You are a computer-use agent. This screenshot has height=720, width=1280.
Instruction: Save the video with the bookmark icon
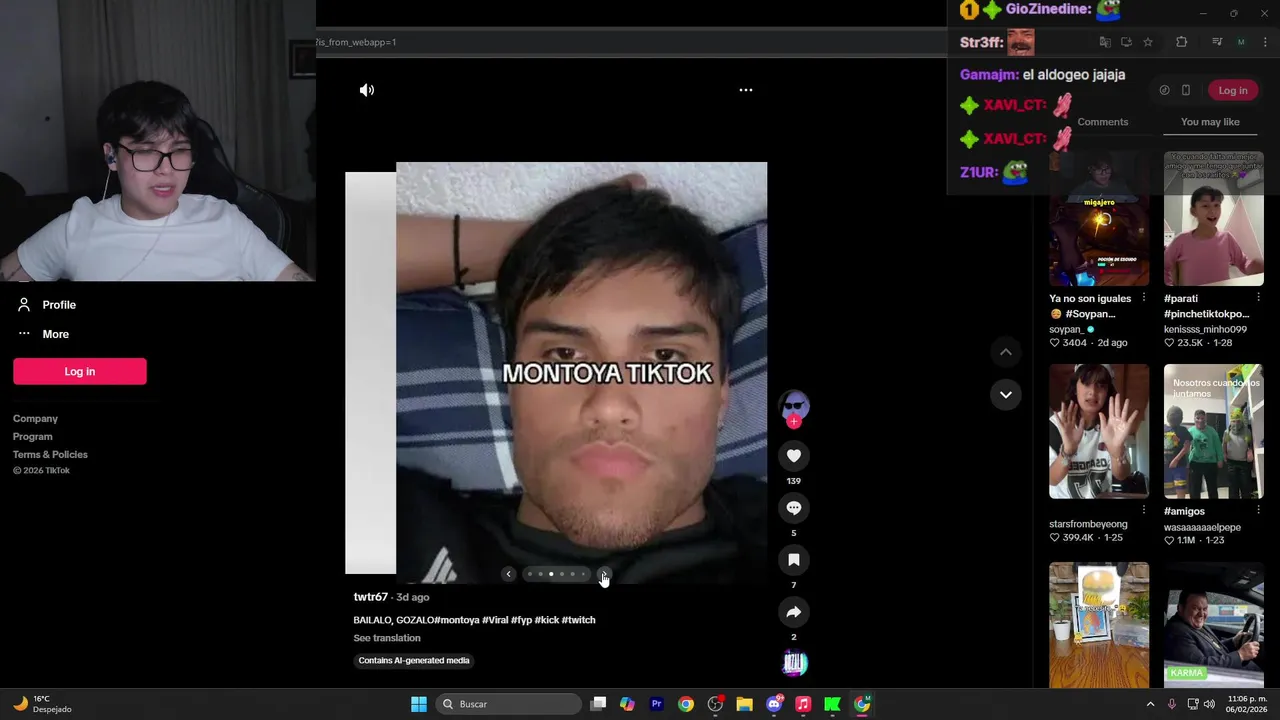coord(794,560)
